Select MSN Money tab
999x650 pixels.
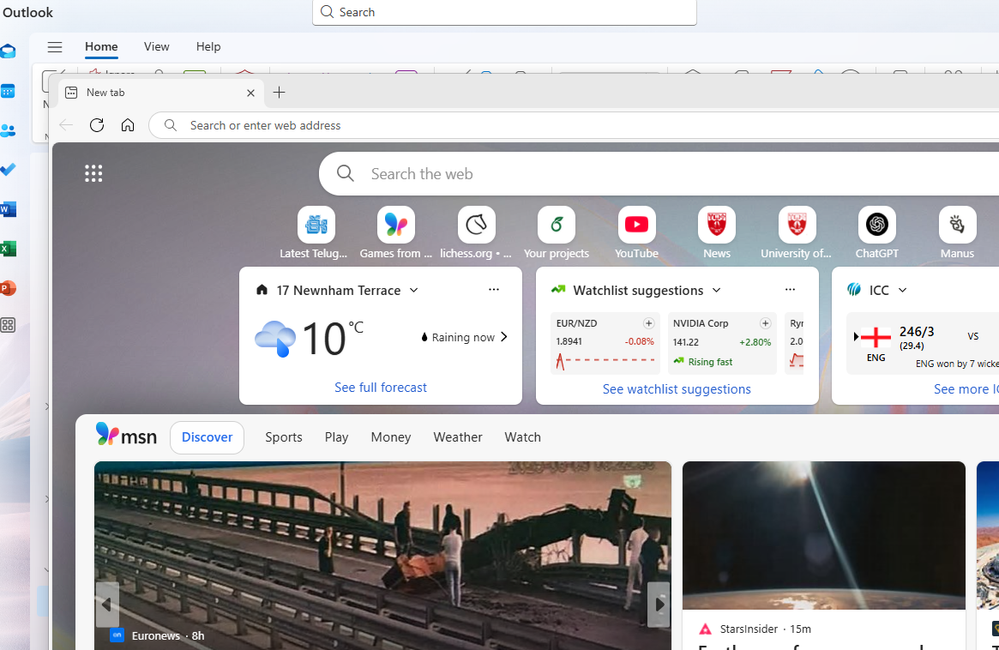(391, 437)
